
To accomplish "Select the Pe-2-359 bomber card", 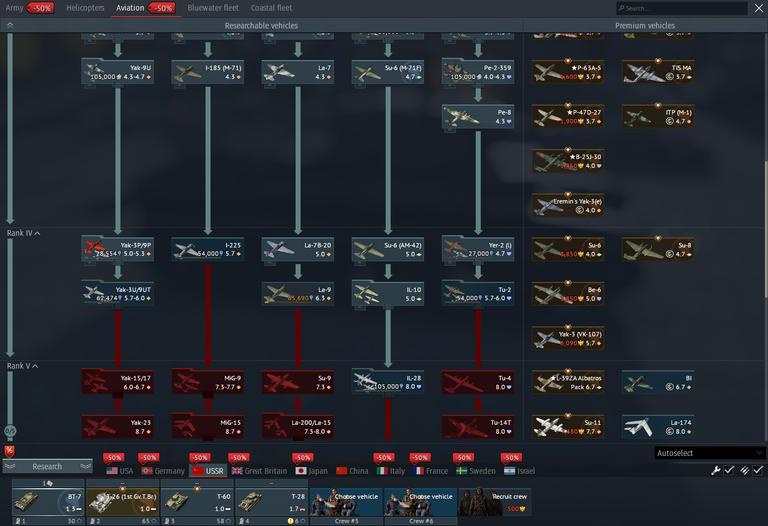I will pos(478,72).
